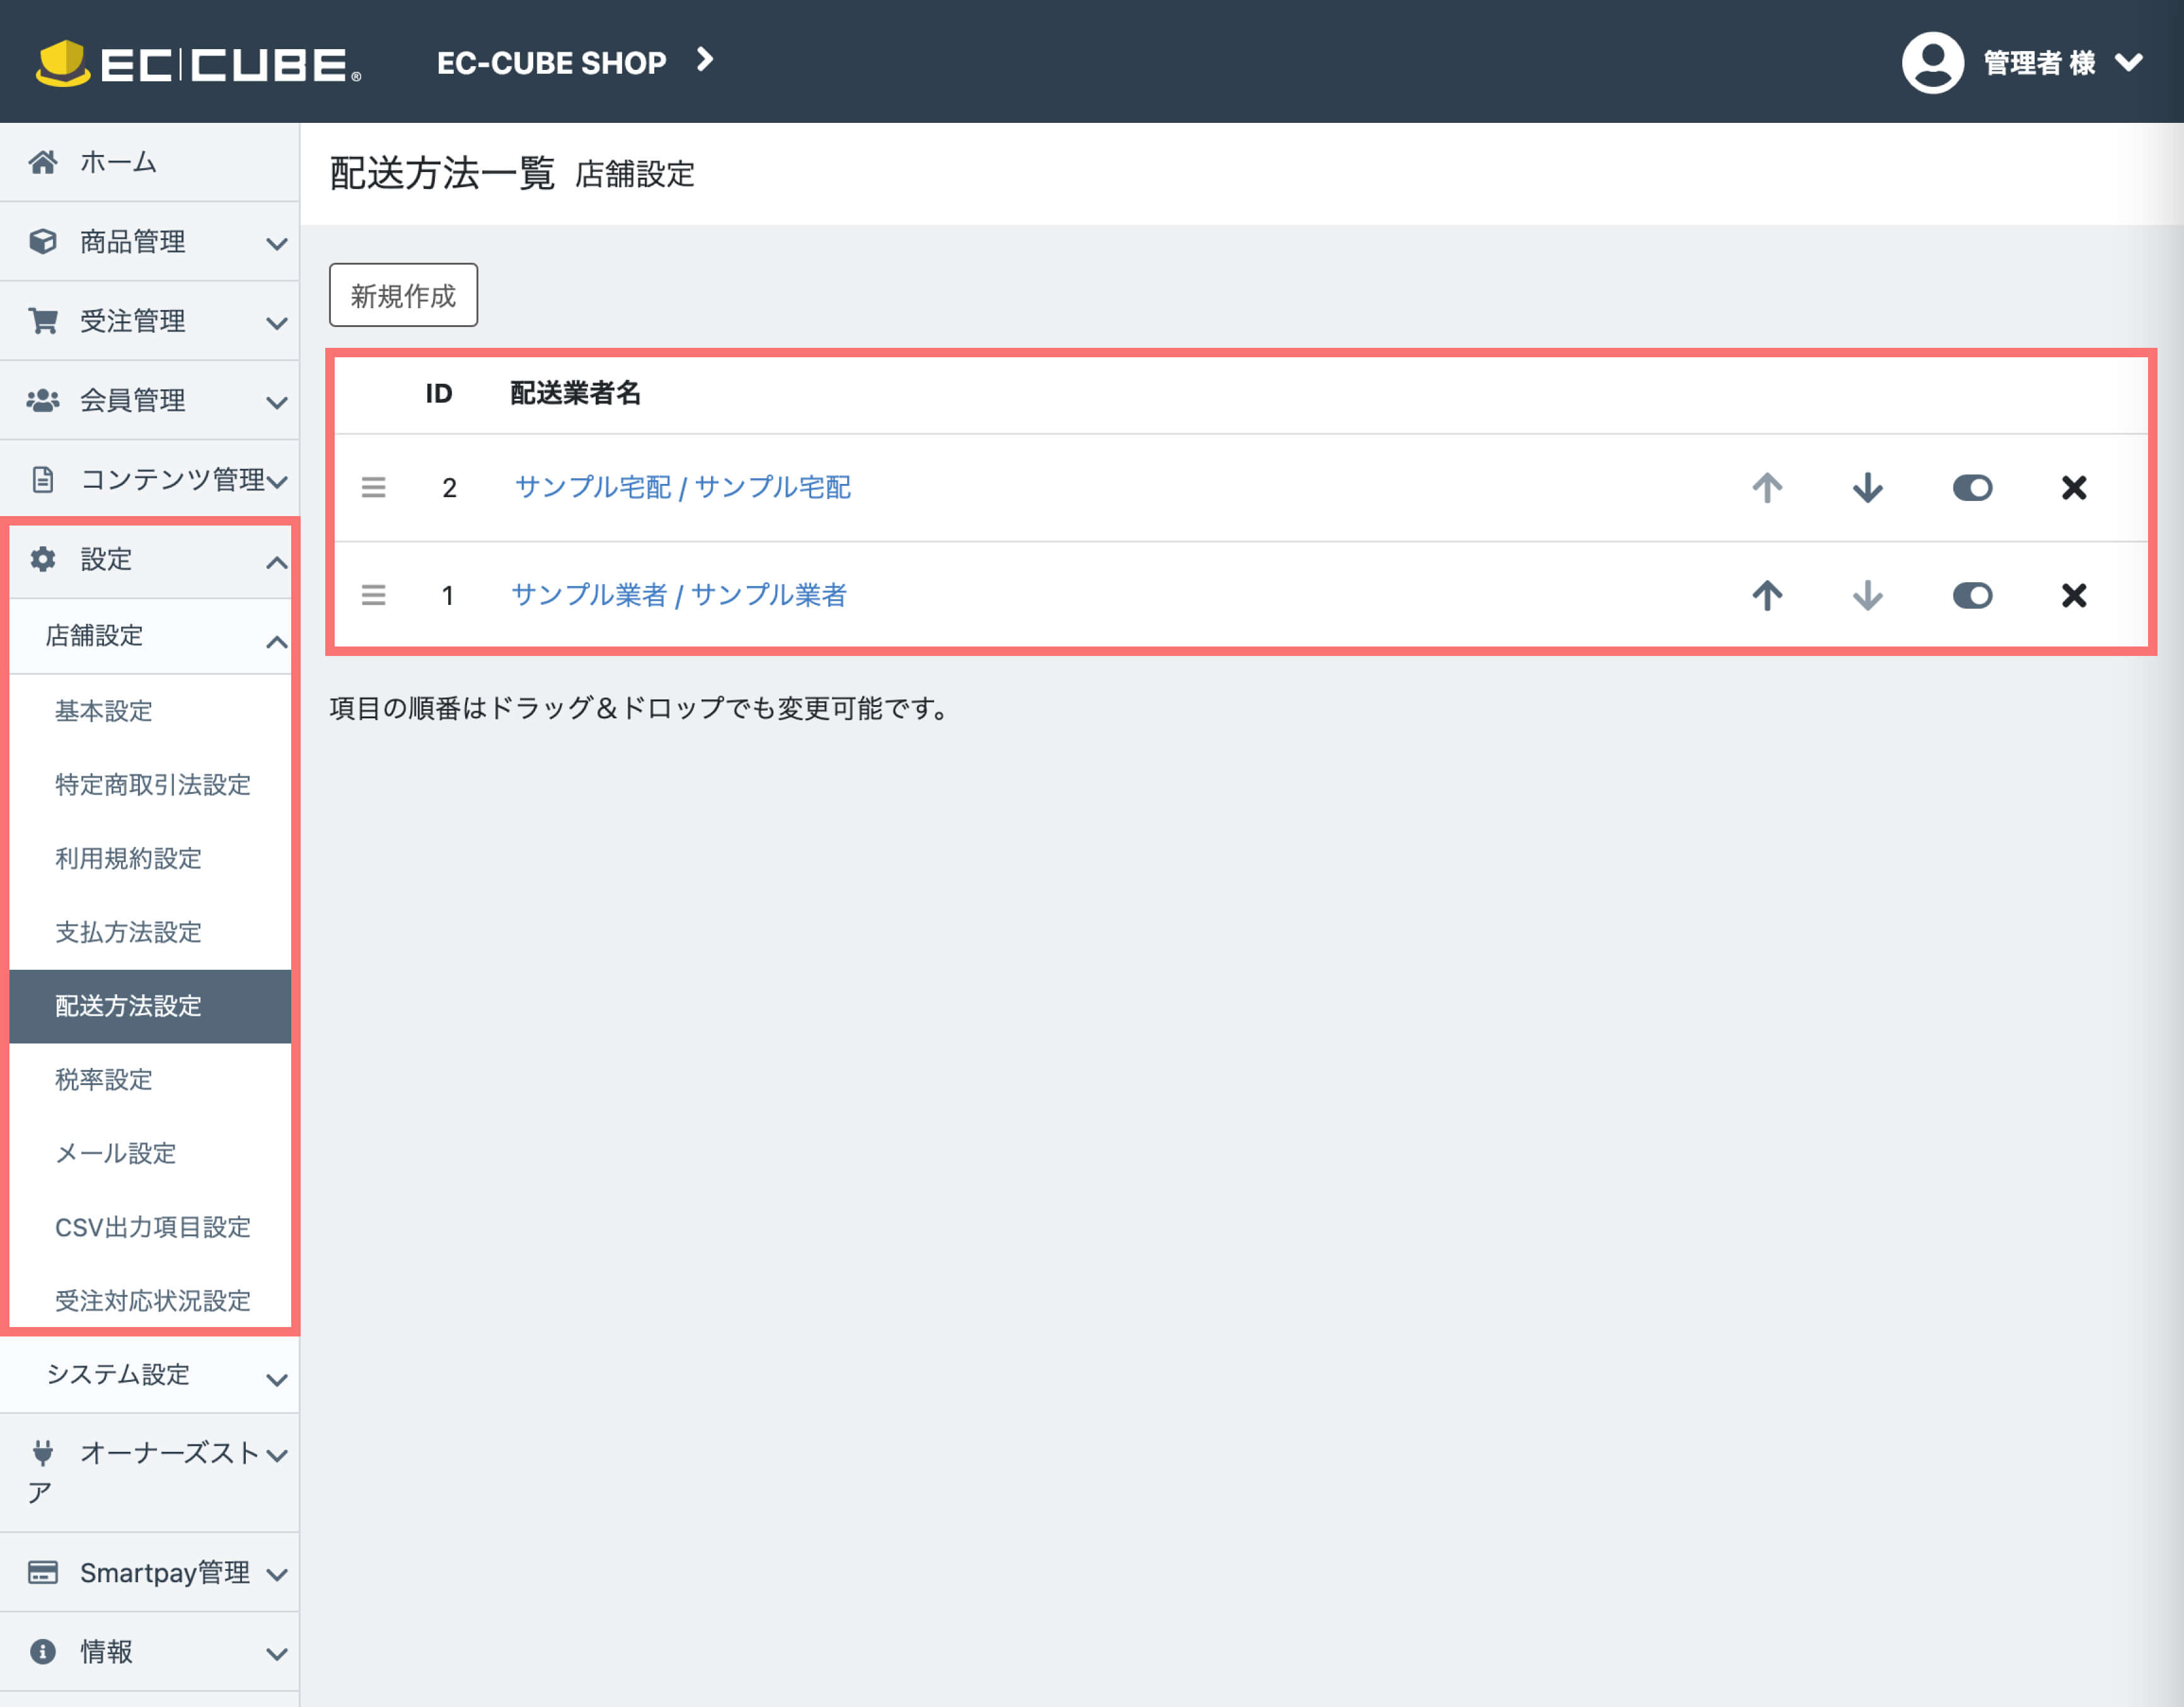Toggle visibility switch for サンプル業者
The image size is (2184, 1707).
tap(1972, 596)
